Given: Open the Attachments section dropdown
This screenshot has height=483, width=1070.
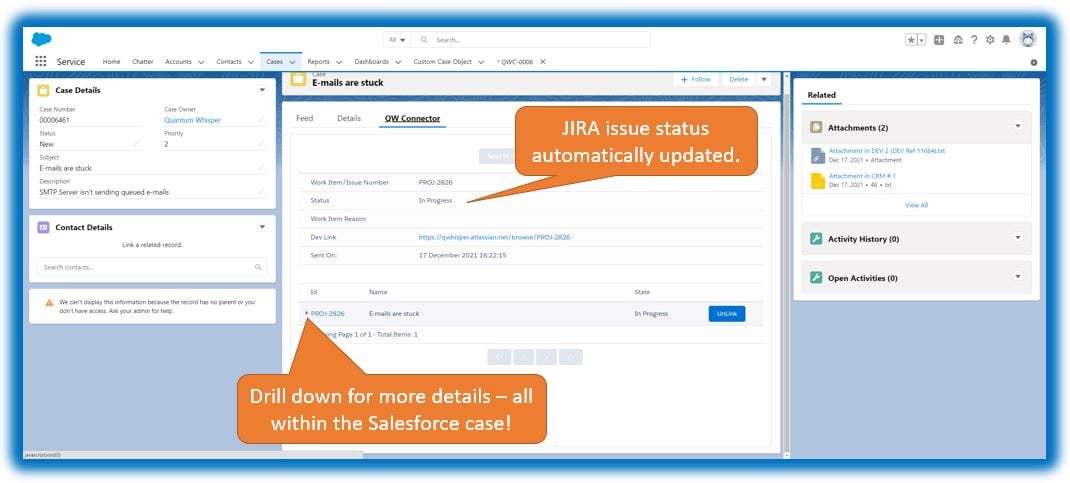Looking at the screenshot, I should tap(1017, 127).
